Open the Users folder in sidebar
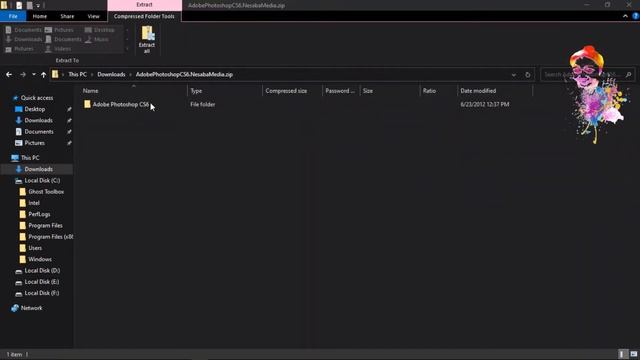This screenshot has height=360, width=640. point(35,248)
